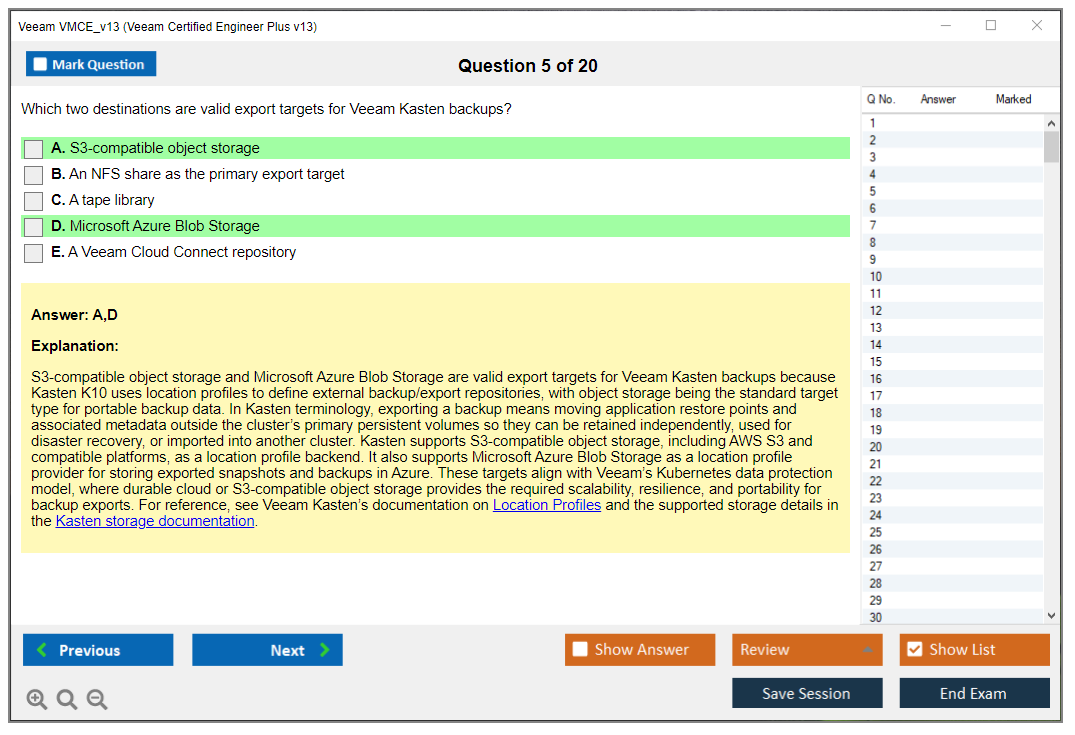Select question 5 in the list

point(953,191)
